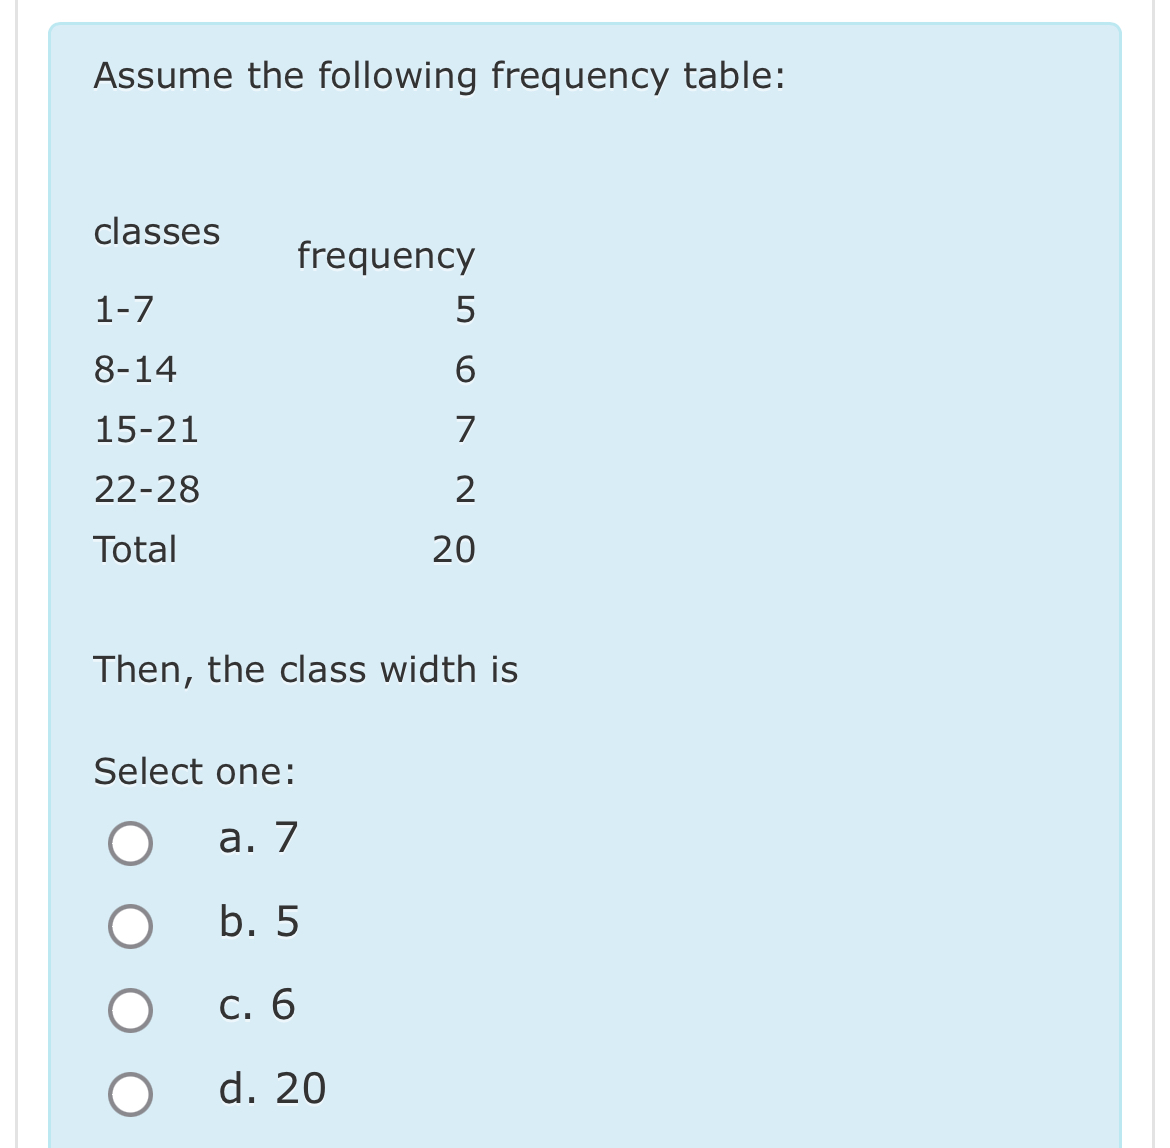Click the question heading about frequency table

440,75
